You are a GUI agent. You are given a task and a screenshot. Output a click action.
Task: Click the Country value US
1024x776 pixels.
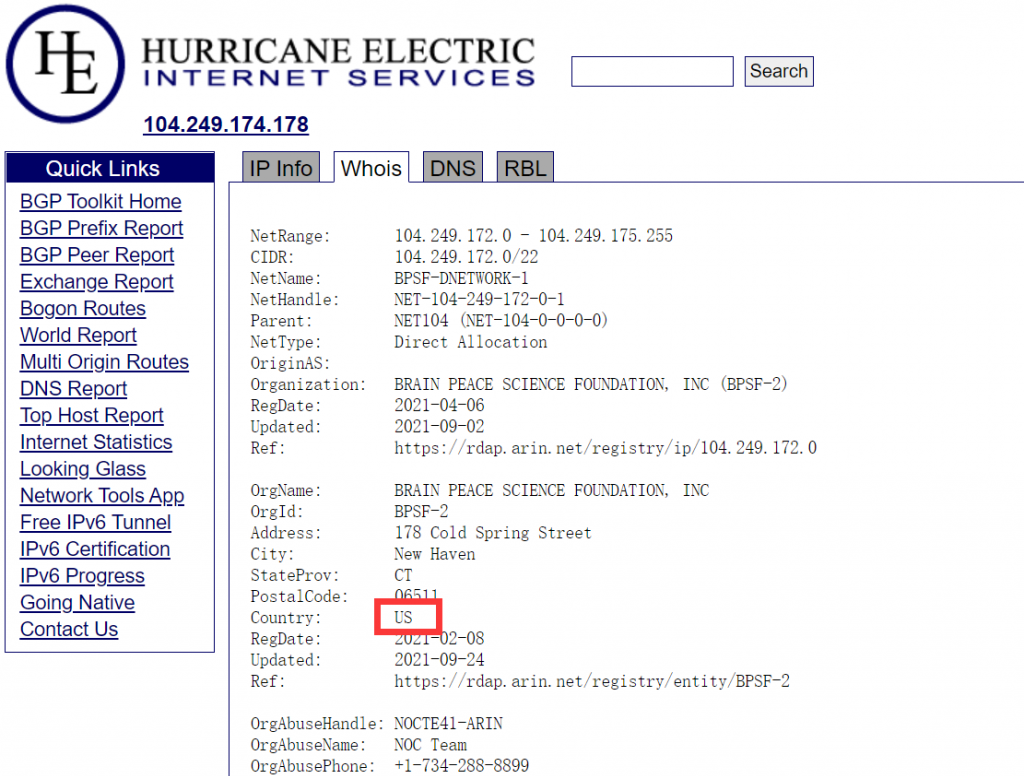404,618
